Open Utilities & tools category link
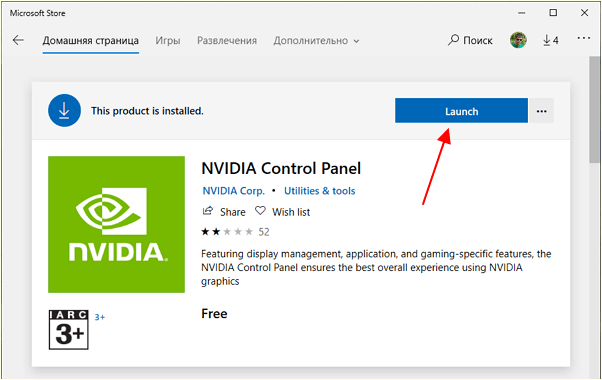Viewport: 602px width, 380px height. 319,191
